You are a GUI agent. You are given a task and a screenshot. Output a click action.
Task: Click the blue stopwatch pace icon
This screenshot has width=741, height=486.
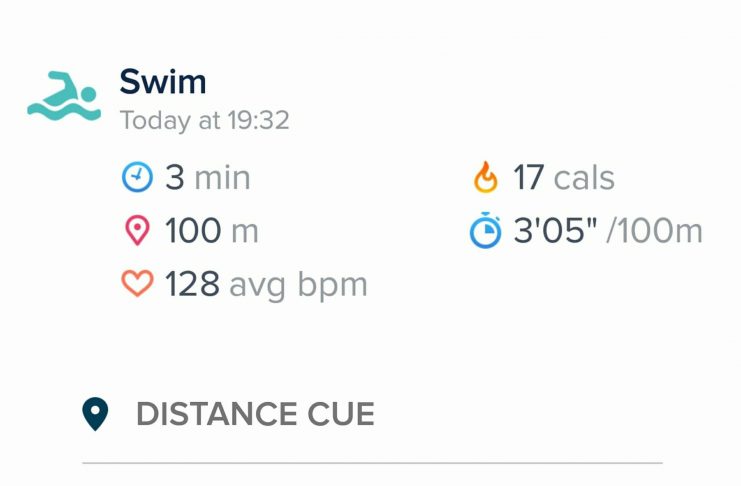[485, 230]
